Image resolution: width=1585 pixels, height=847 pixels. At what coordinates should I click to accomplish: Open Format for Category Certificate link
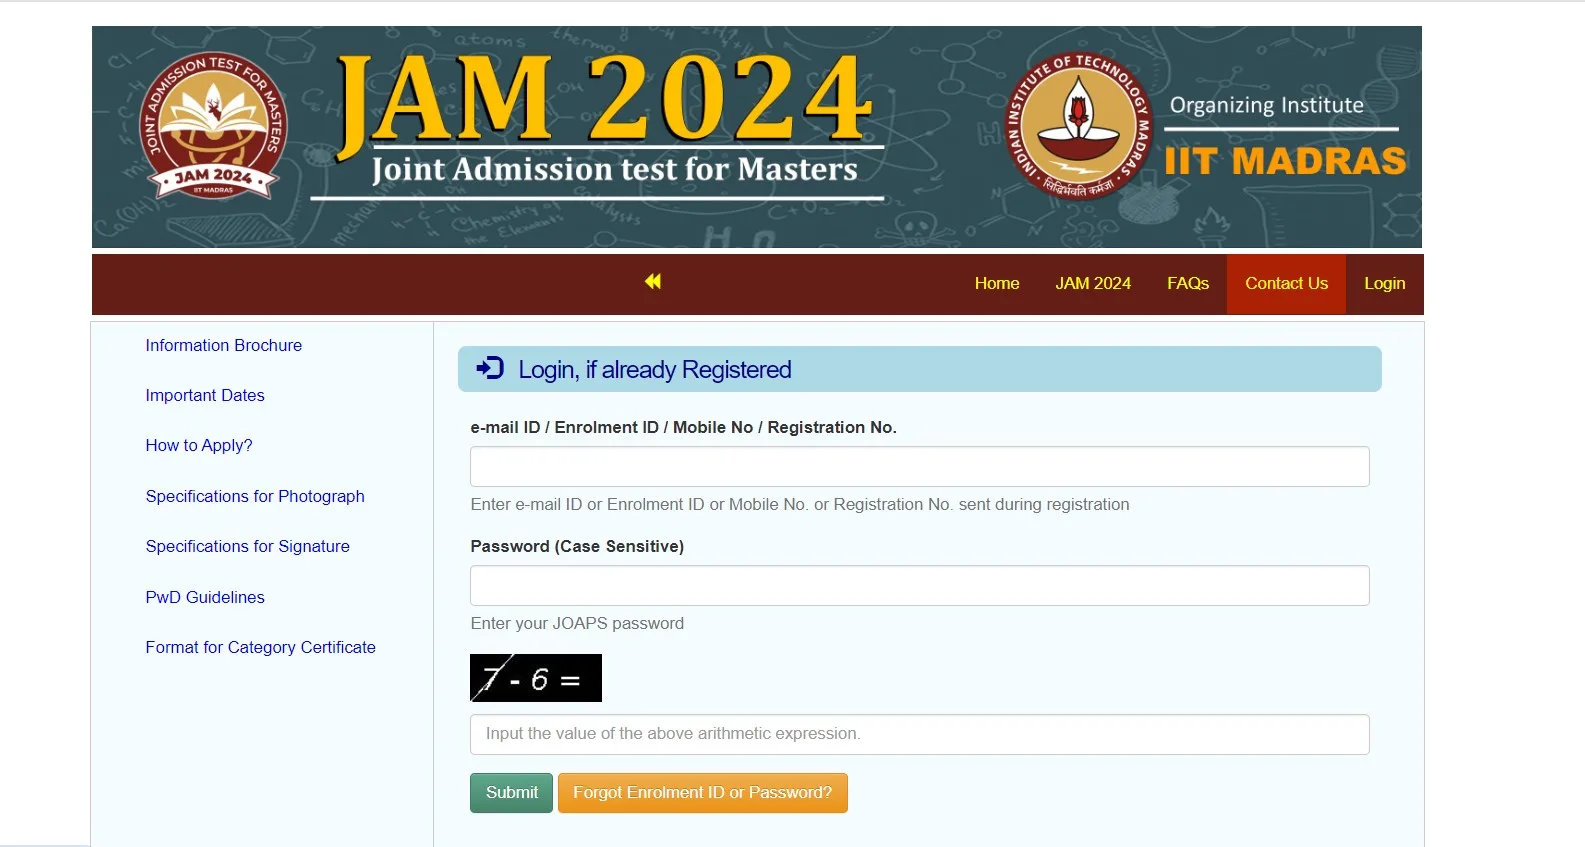point(261,647)
